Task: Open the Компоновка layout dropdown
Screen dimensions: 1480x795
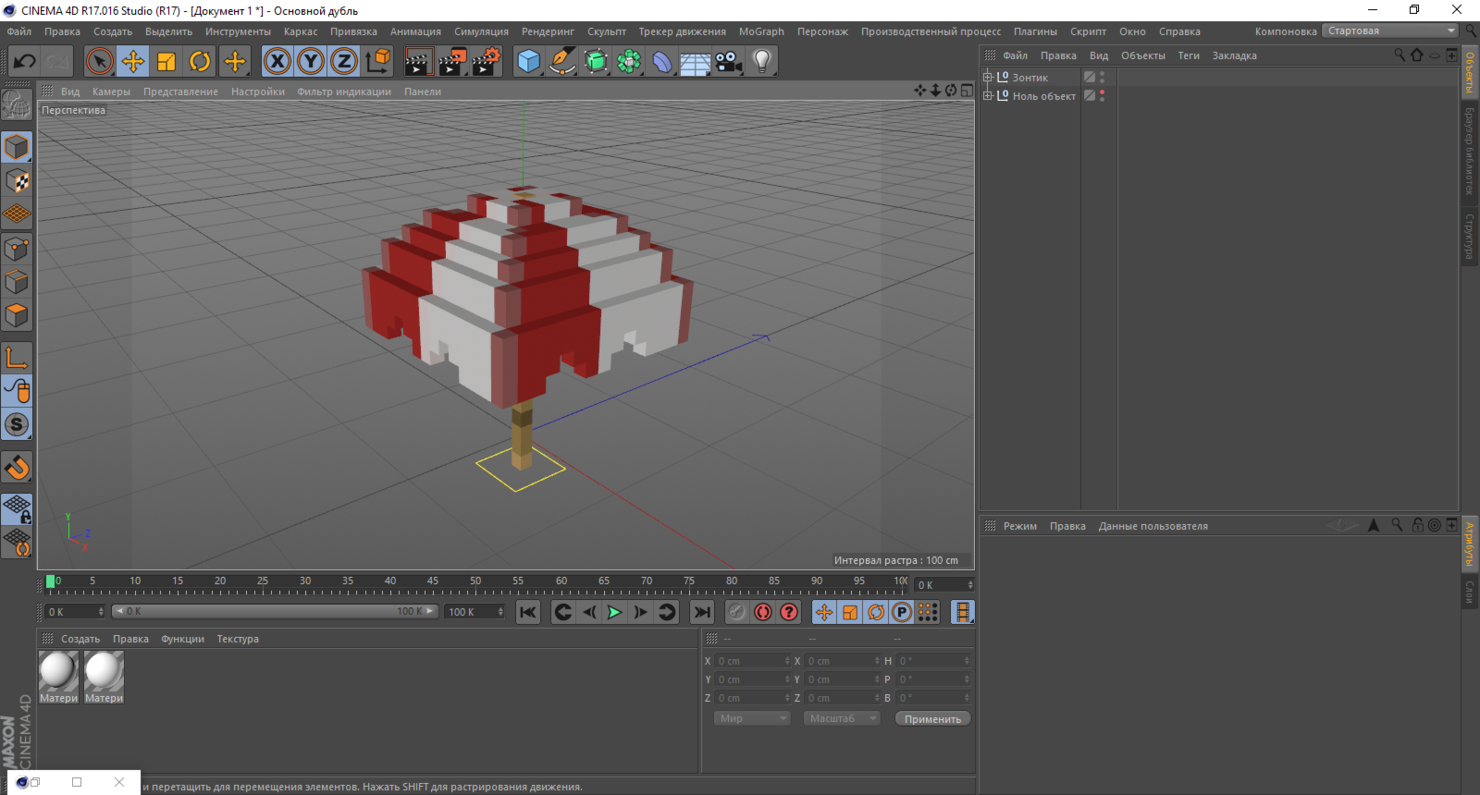Action: click(1390, 30)
